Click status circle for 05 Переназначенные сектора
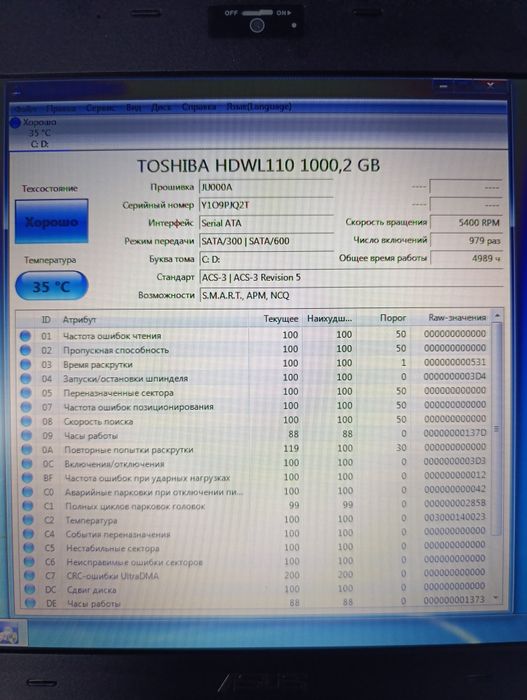 [26, 393]
